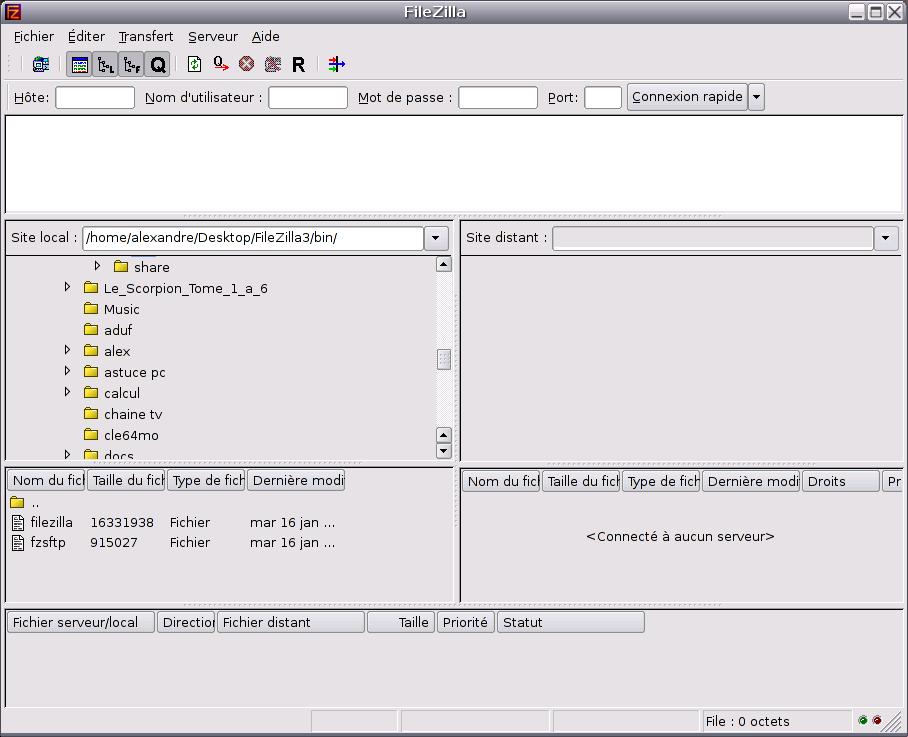This screenshot has width=908, height=737.
Task: Click the parent folder '..' icon in local files
Action: [x=17, y=502]
